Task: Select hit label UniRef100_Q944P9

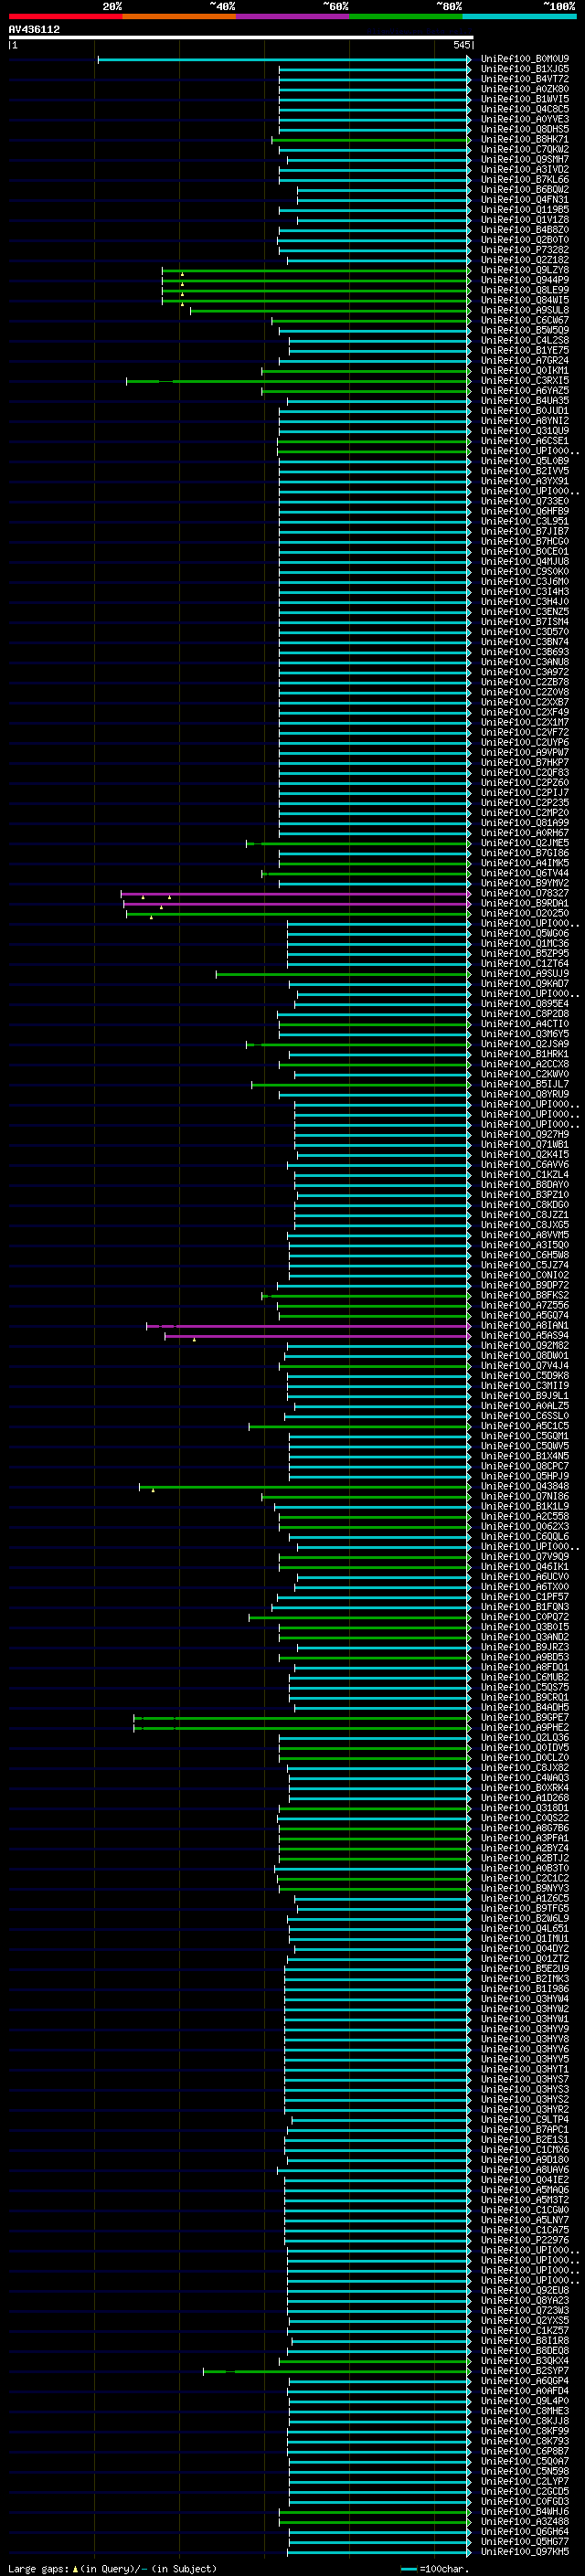Action: (x=524, y=280)
